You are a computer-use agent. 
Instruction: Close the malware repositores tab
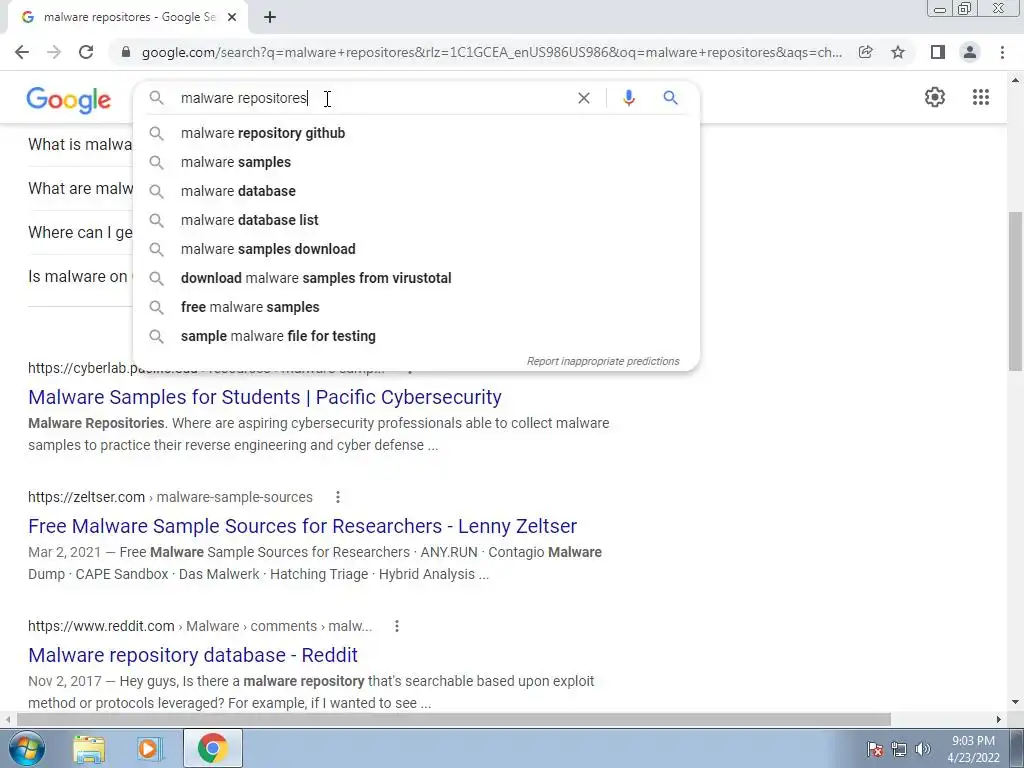pos(232,18)
